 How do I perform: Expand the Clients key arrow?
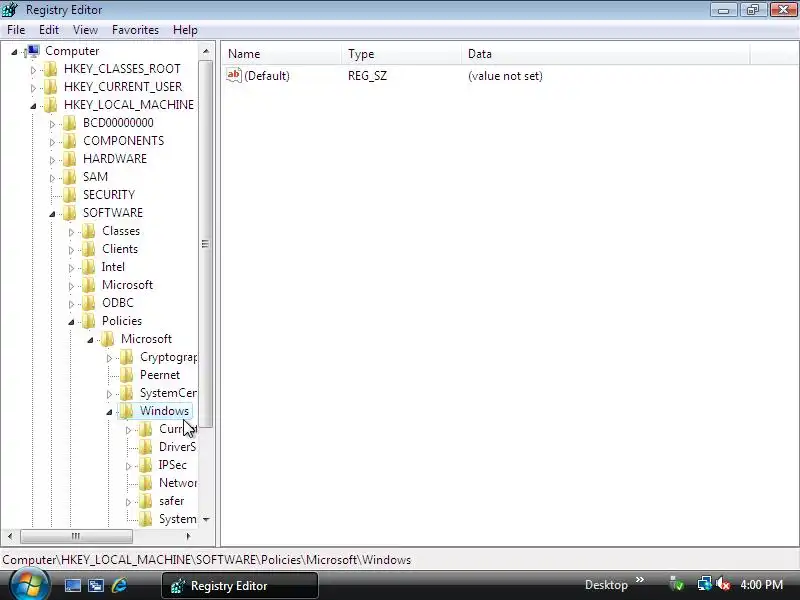coord(71,250)
